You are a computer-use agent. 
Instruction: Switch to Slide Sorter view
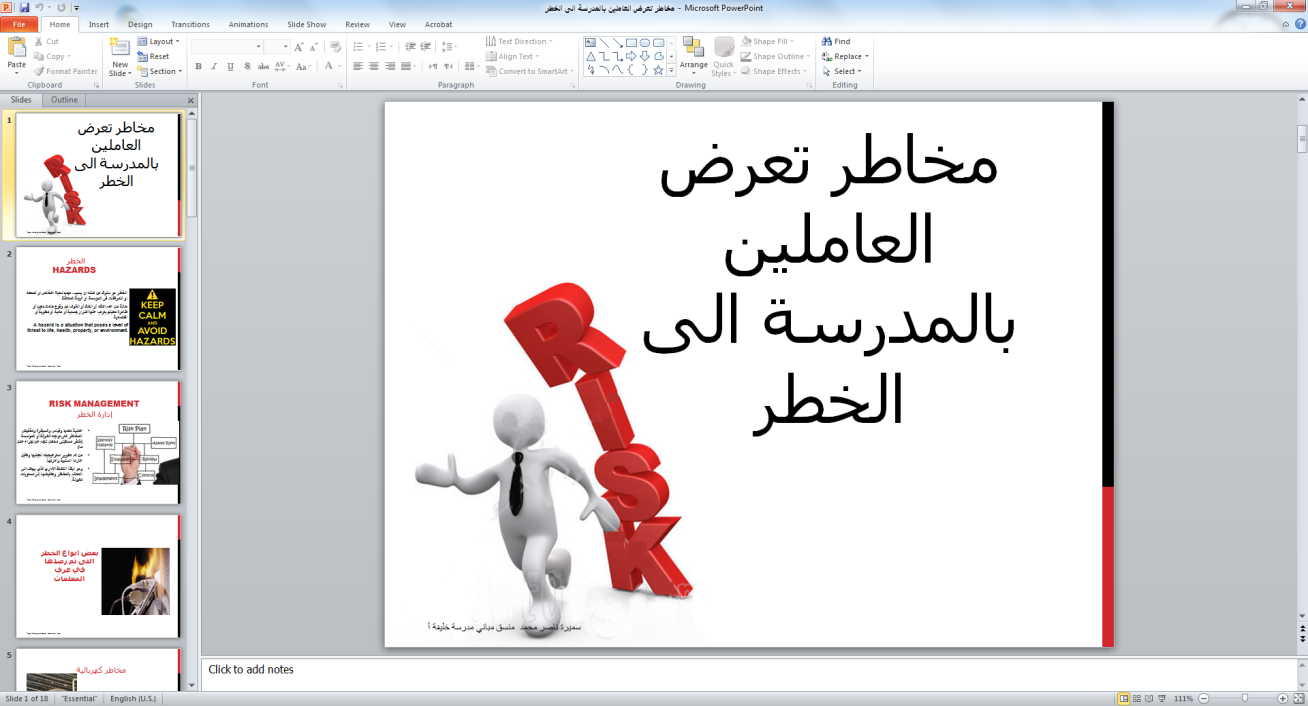tap(1139, 698)
